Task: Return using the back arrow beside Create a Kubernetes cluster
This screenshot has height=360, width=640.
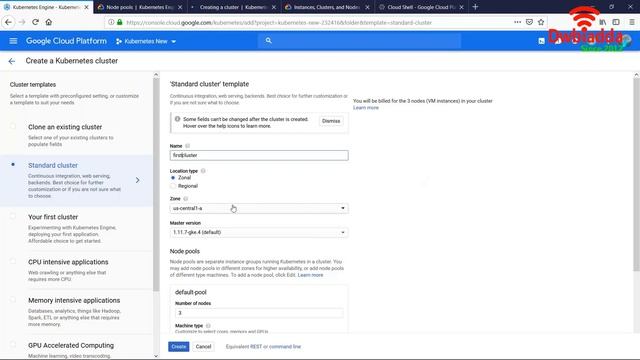Action: [x=11, y=61]
